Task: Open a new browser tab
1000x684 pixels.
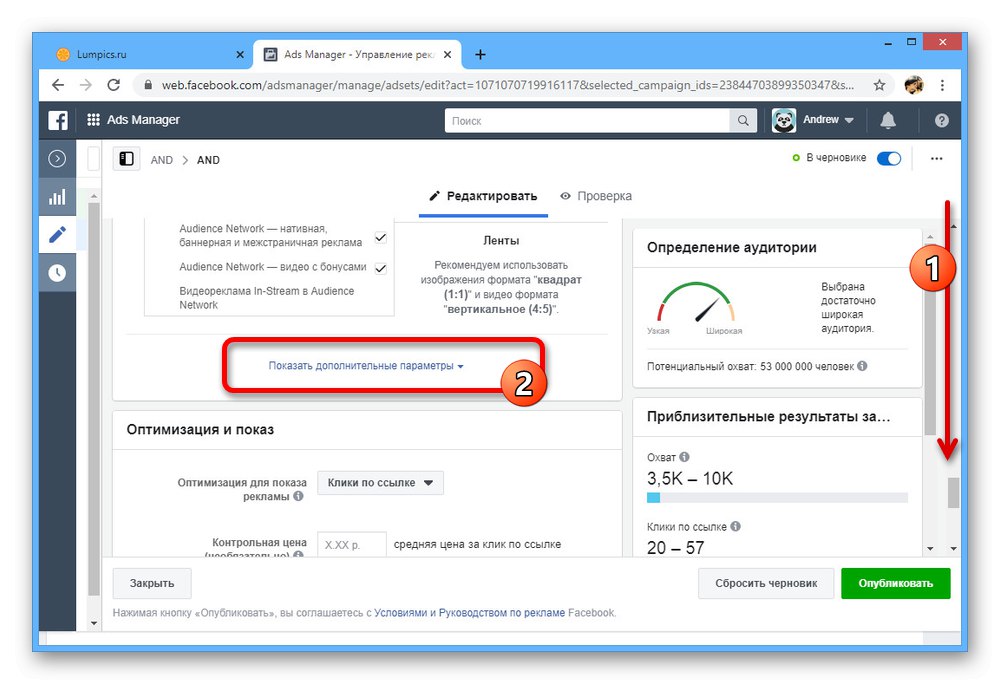Action: click(480, 55)
